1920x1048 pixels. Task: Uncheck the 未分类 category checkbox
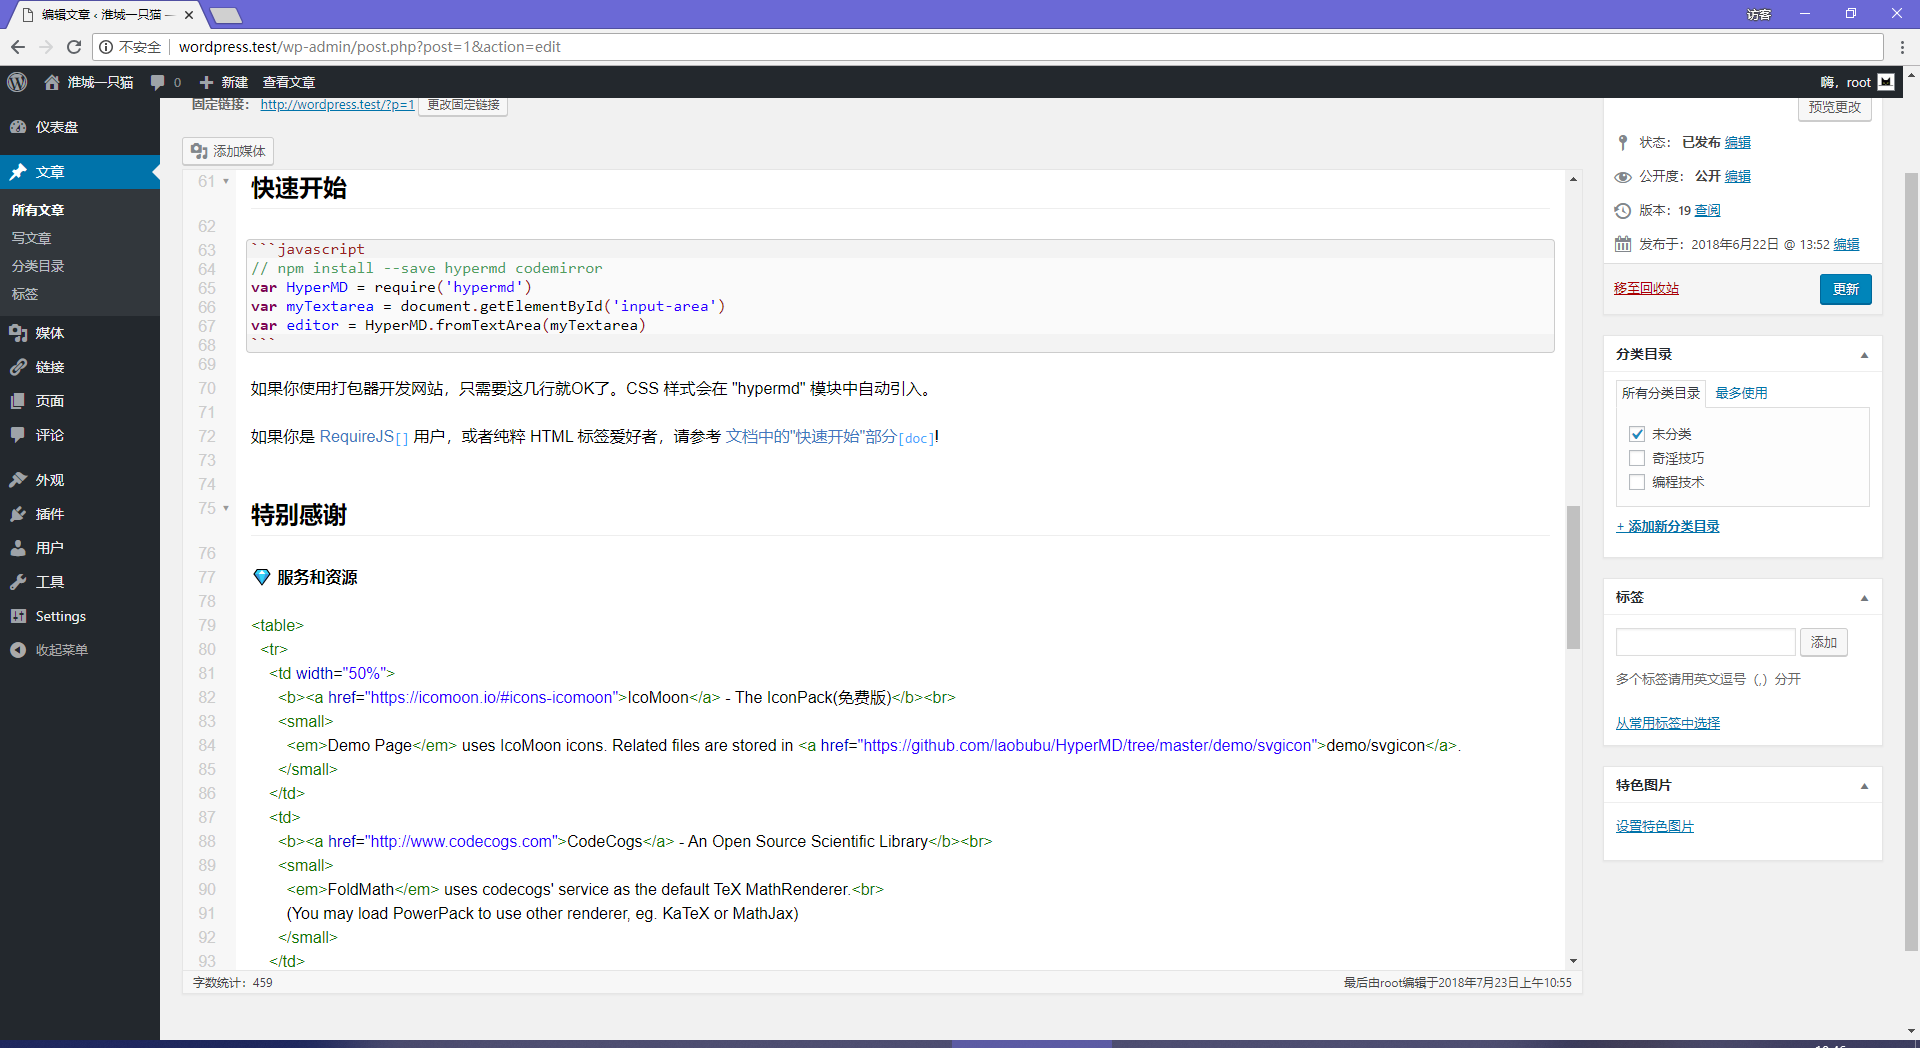click(x=1637, y=434)
